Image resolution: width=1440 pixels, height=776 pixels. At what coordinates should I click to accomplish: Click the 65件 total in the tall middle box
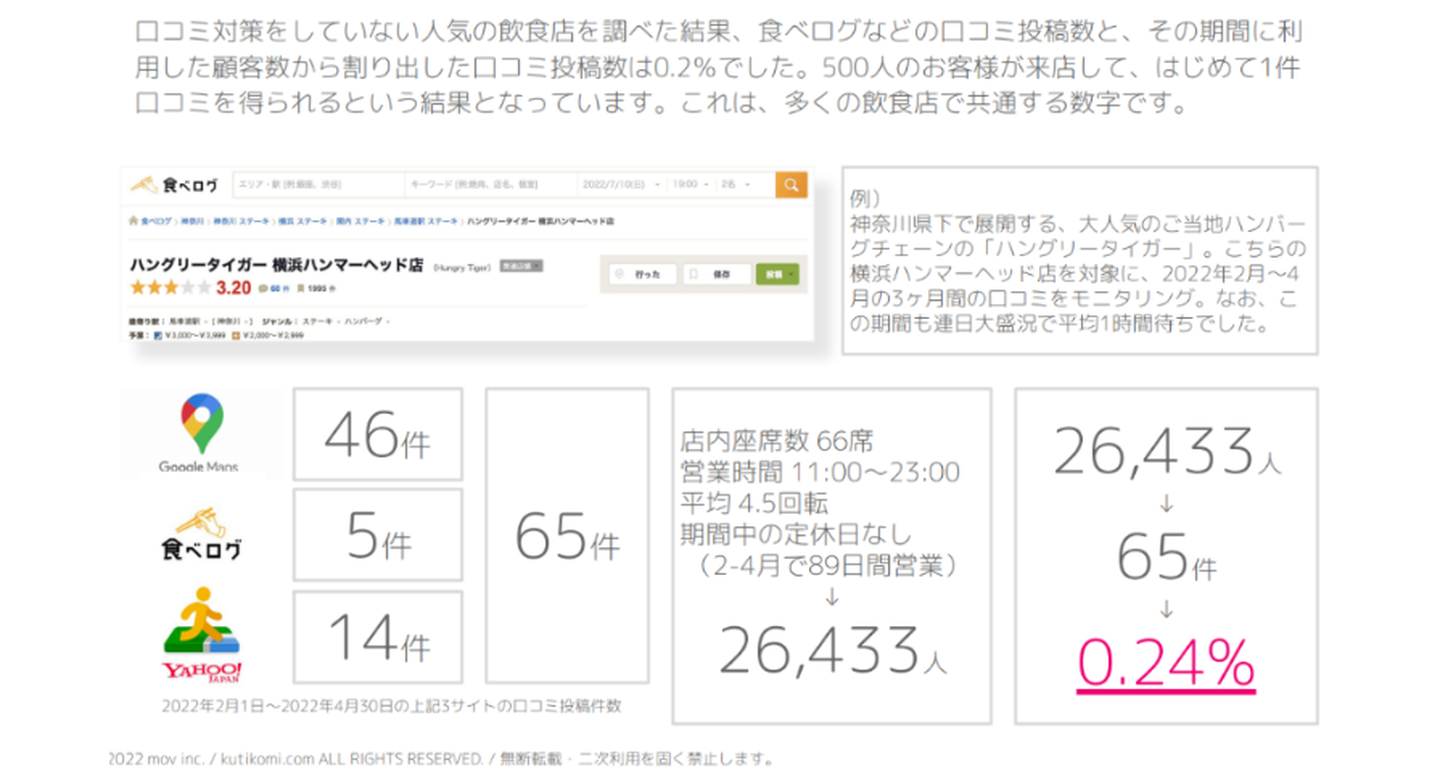click(567, 537)
